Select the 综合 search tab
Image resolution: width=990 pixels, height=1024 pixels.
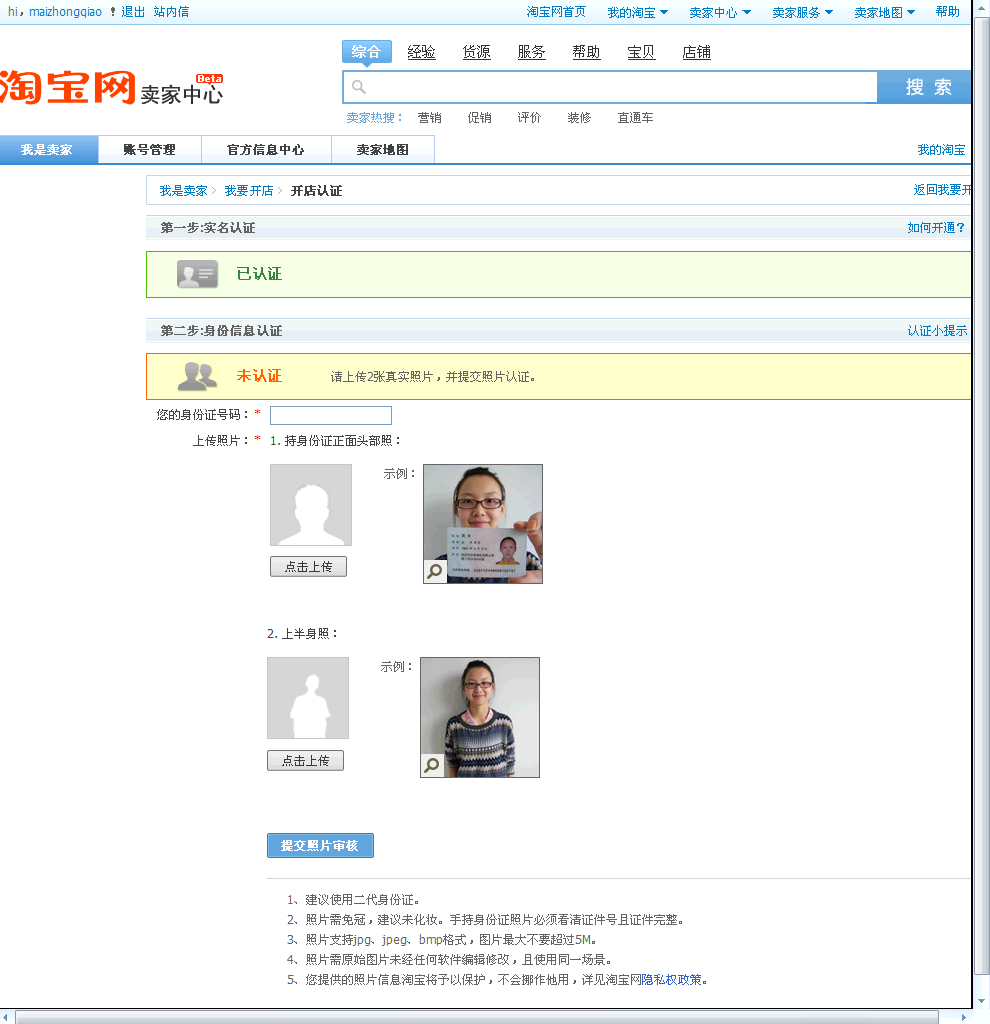pos(366,52)
